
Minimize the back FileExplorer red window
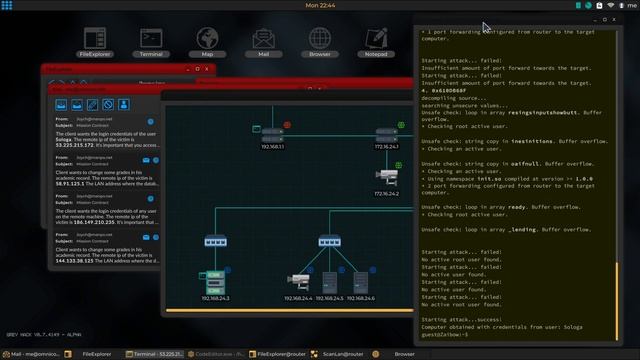(188, 69)
